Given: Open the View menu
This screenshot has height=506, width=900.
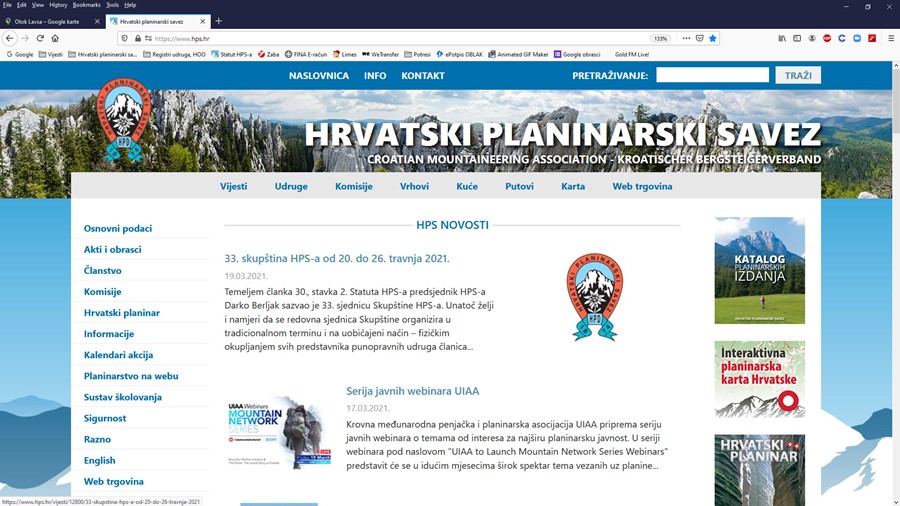Looking at the screenshot, I should pyautogui.click(x=37, y=5).
